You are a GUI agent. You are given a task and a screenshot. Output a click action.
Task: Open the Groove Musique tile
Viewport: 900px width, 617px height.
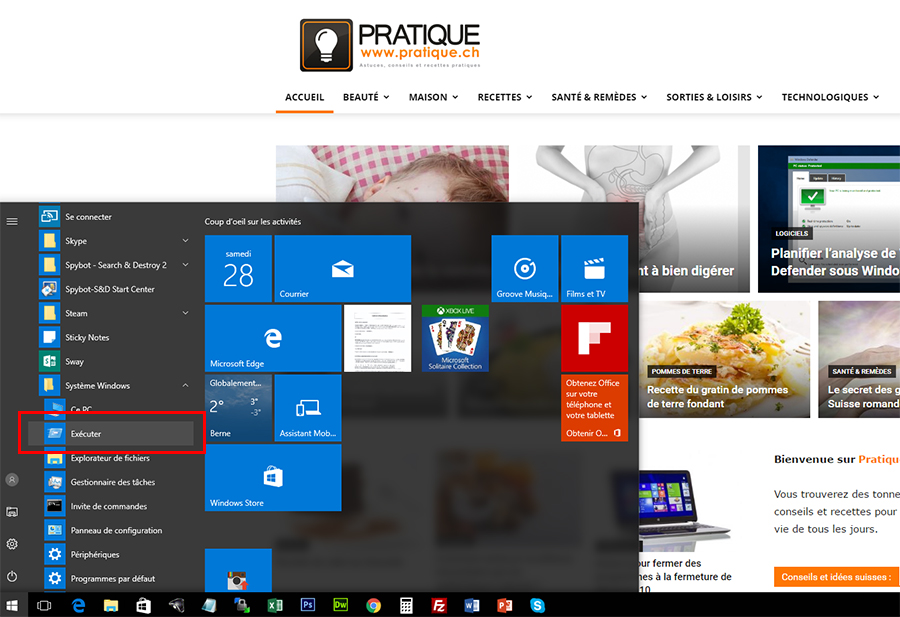coord(525,269)
